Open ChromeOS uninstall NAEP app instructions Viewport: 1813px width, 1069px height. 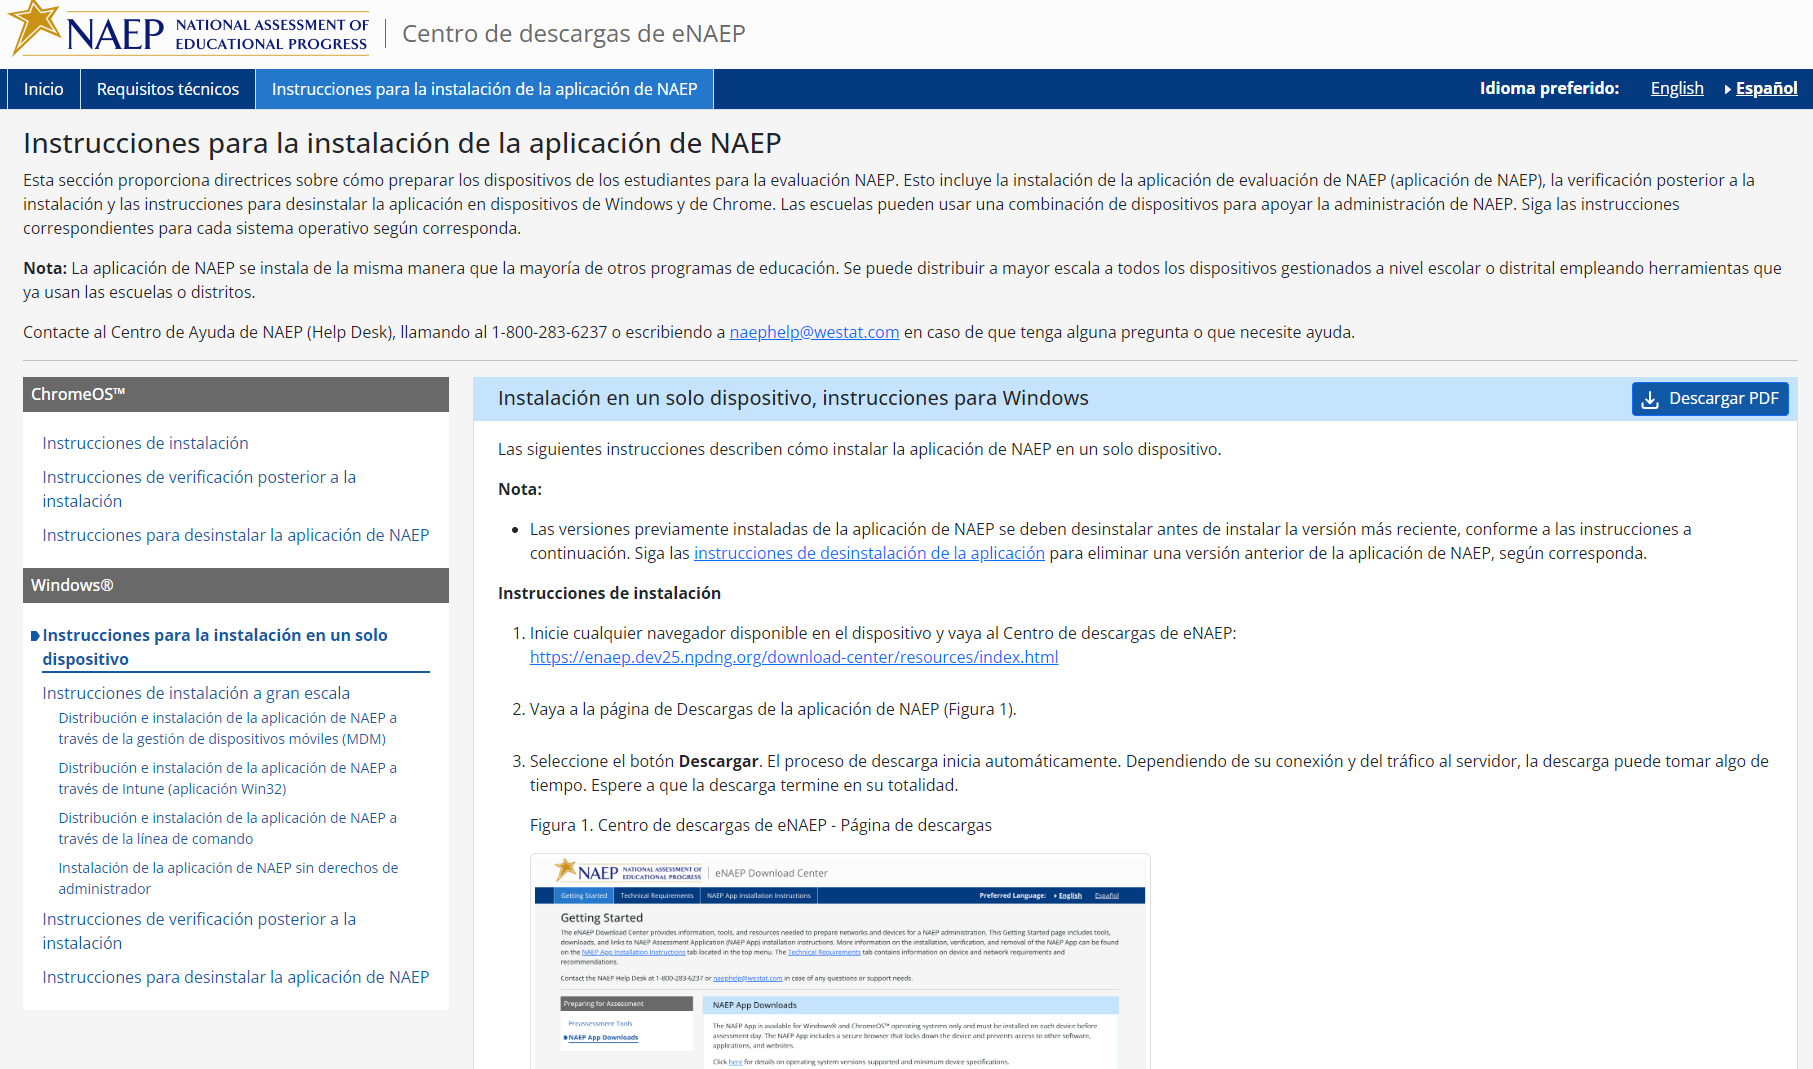point(235,535)
